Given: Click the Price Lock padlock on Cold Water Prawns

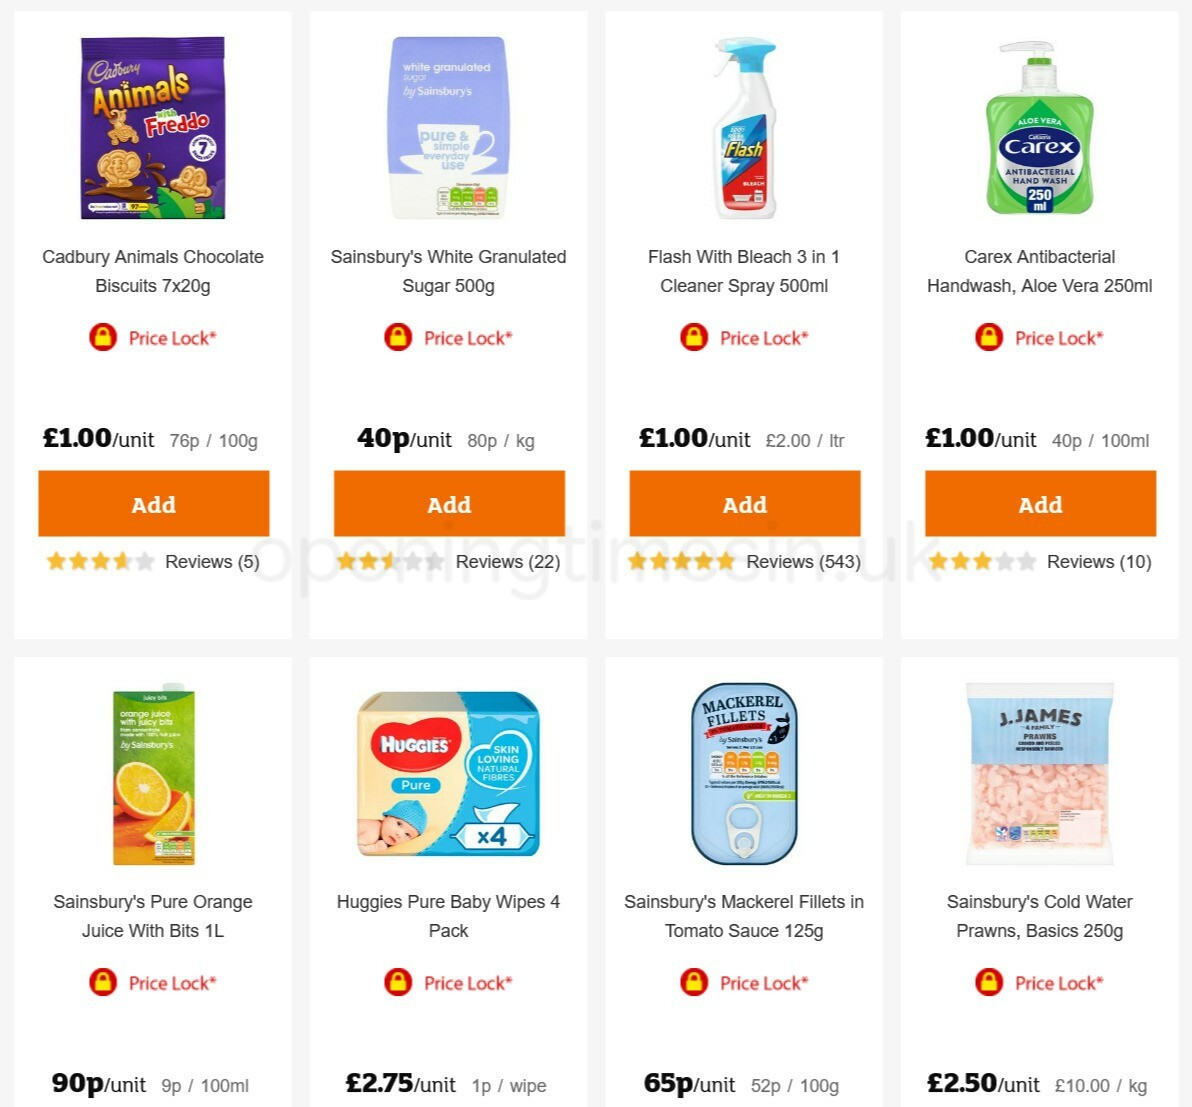Looking at the screenshot, I should coord(988,983).
